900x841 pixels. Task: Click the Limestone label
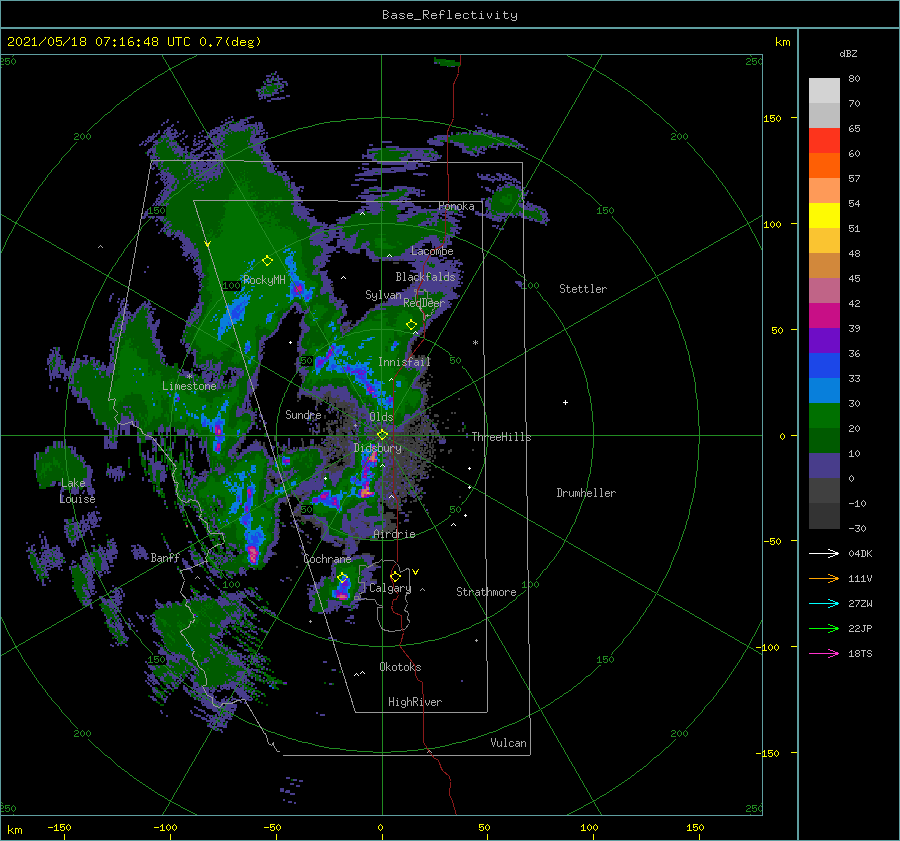coord(189,386)
